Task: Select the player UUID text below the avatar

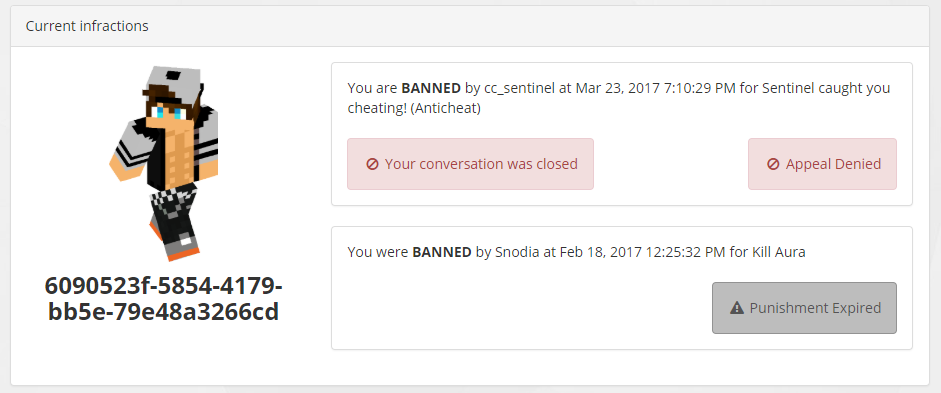Action: pyautogui.click(x=164, y=299)
